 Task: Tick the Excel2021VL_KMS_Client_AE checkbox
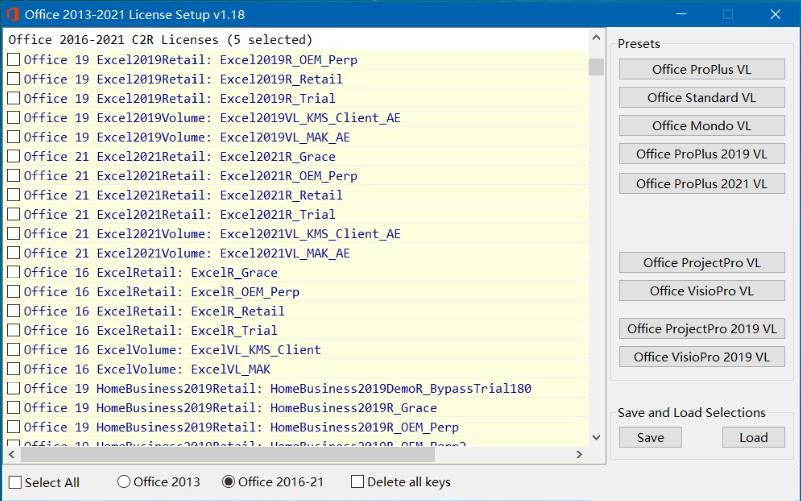[x=13, y=234]
